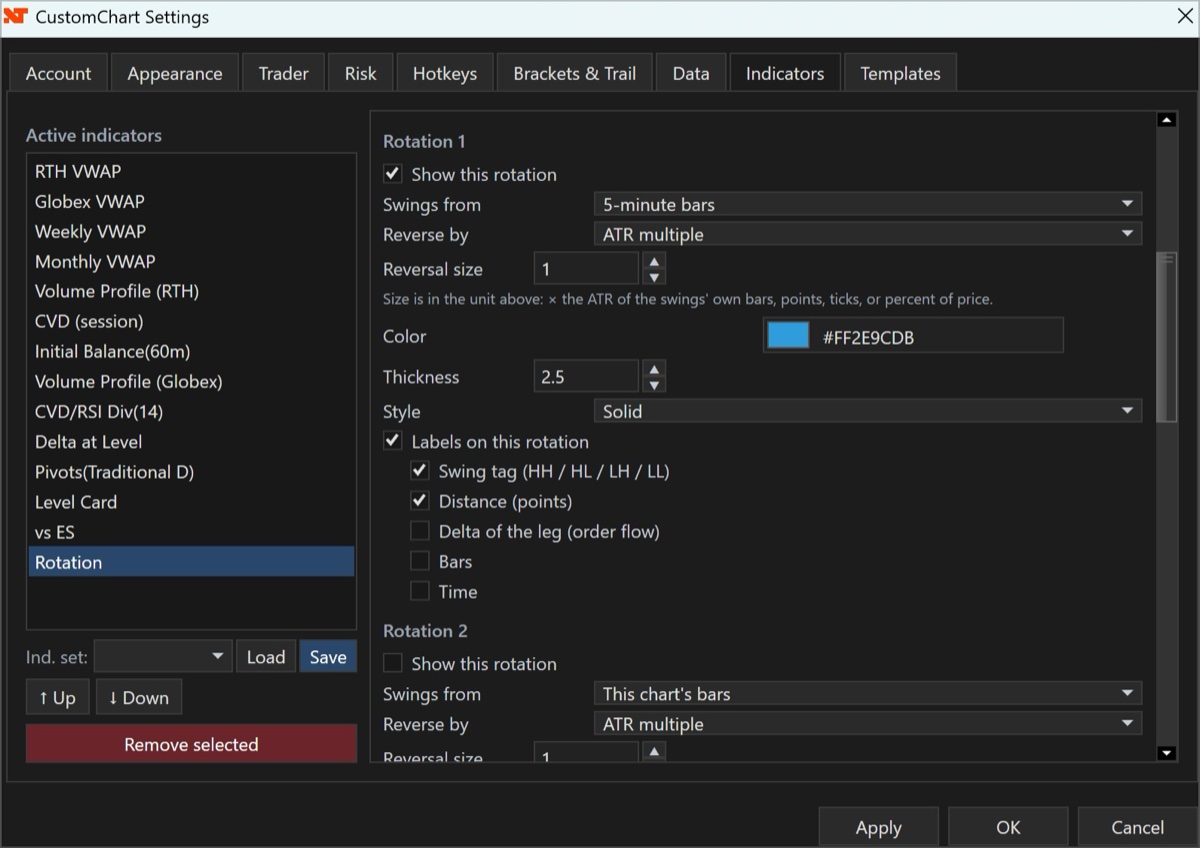Click the scroll-down arrow of settings panel

point(1165,752)
